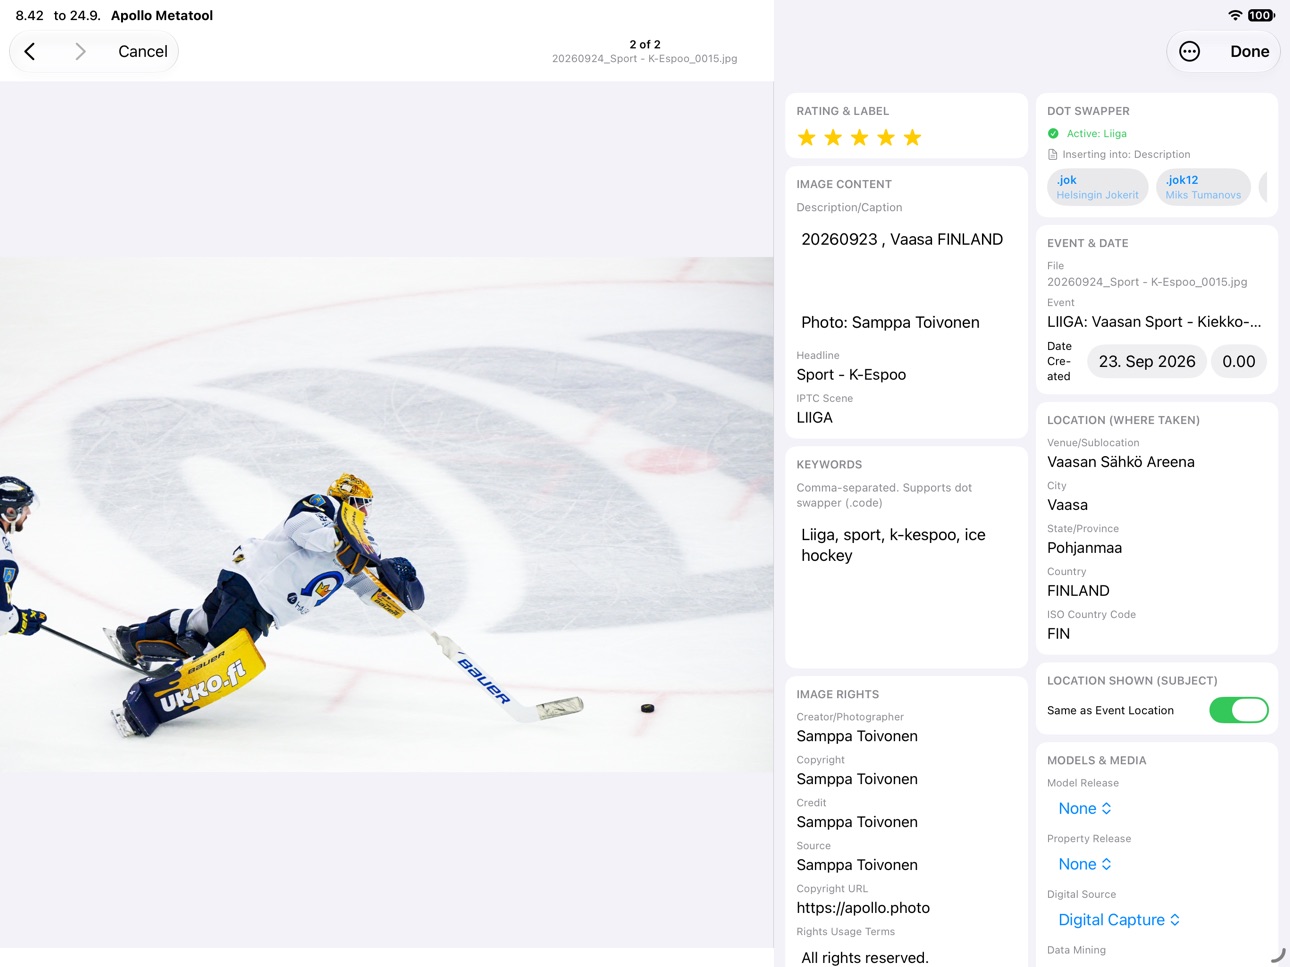Click the file name in Event & Date
The height and width of the screenshot is (967, 1290).
point(1147,282)
